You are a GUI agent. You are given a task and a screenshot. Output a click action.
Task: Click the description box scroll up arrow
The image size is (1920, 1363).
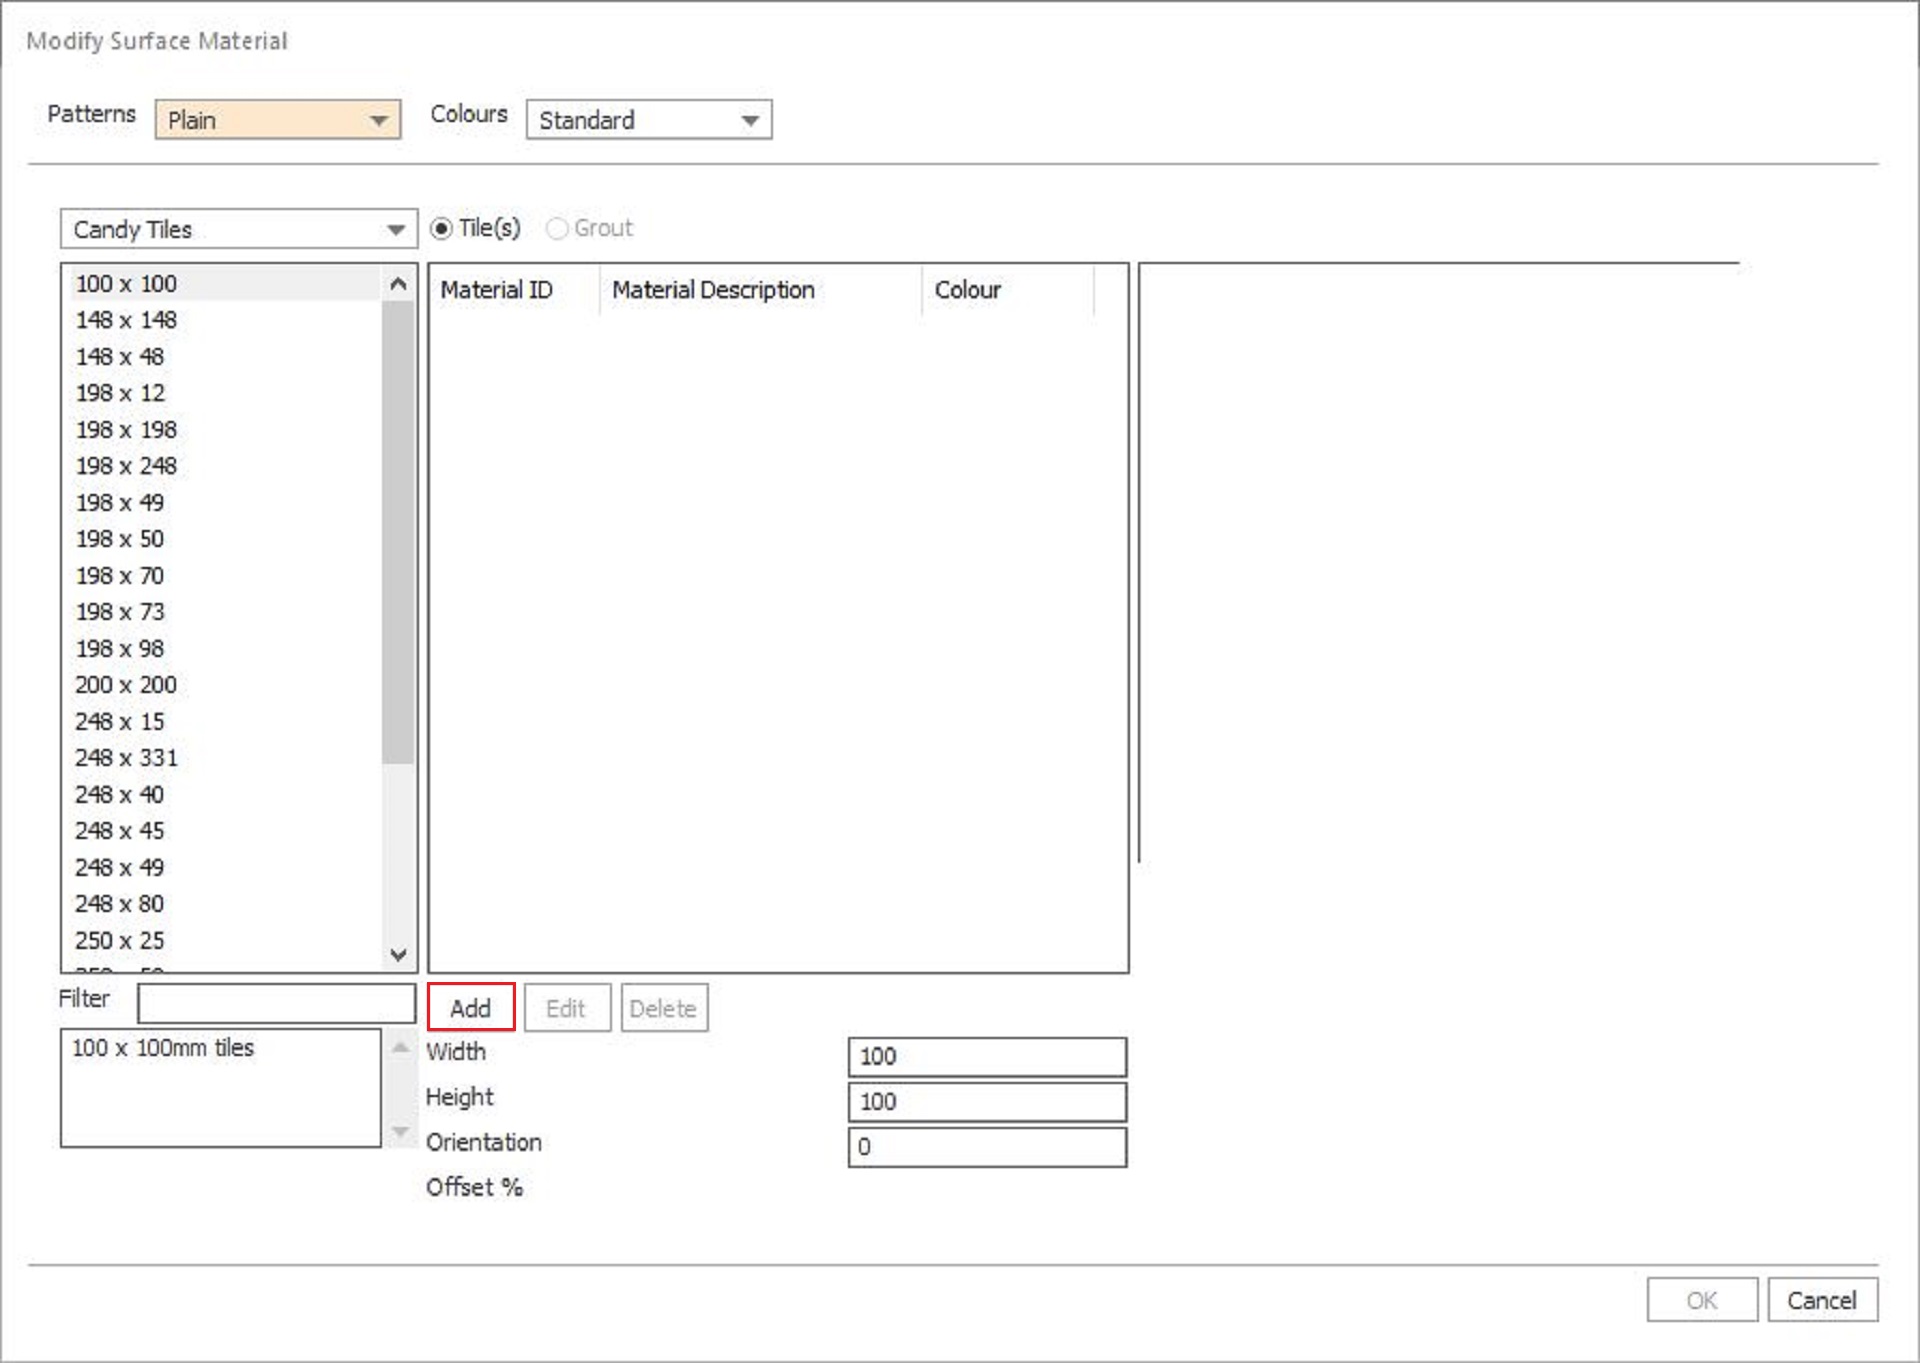point(400,1047)
